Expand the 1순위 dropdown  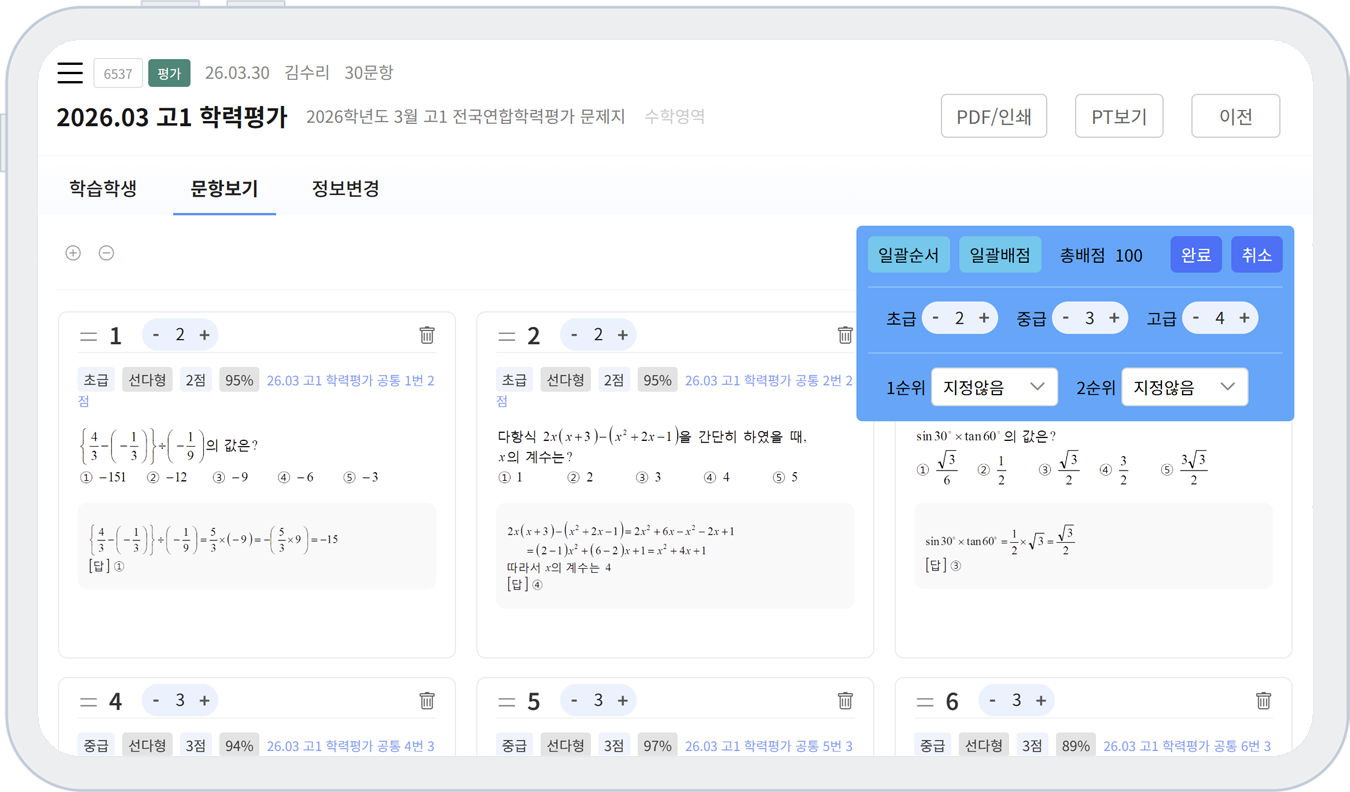pos(993,387)
